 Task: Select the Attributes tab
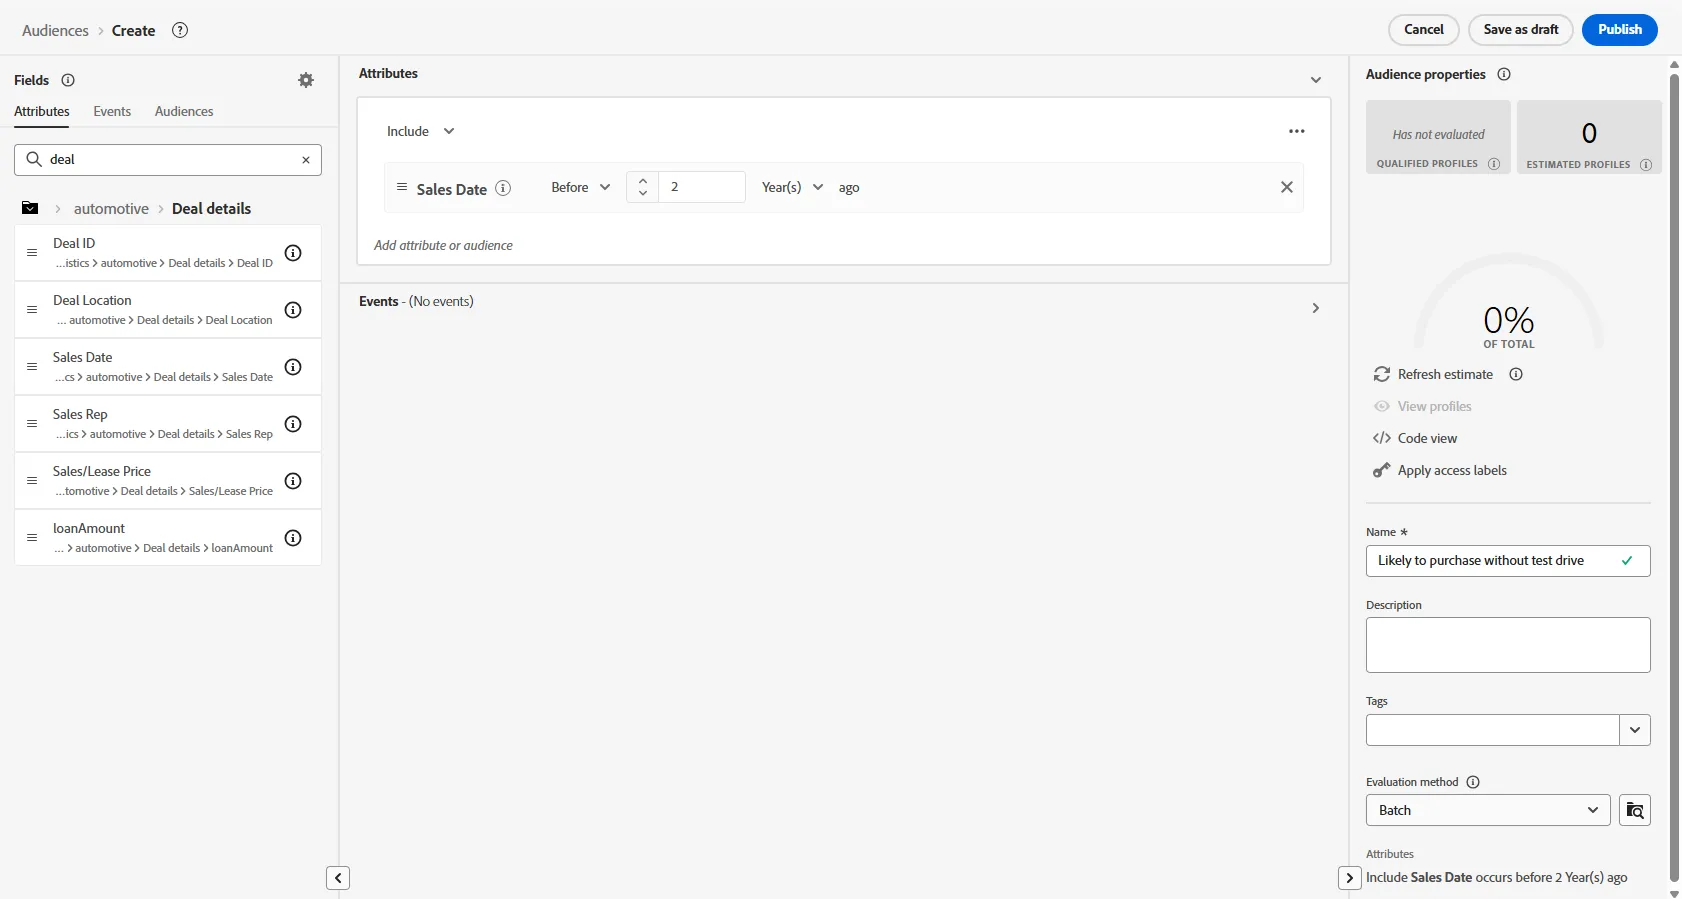pyautogui.click(x=42, y=111)
